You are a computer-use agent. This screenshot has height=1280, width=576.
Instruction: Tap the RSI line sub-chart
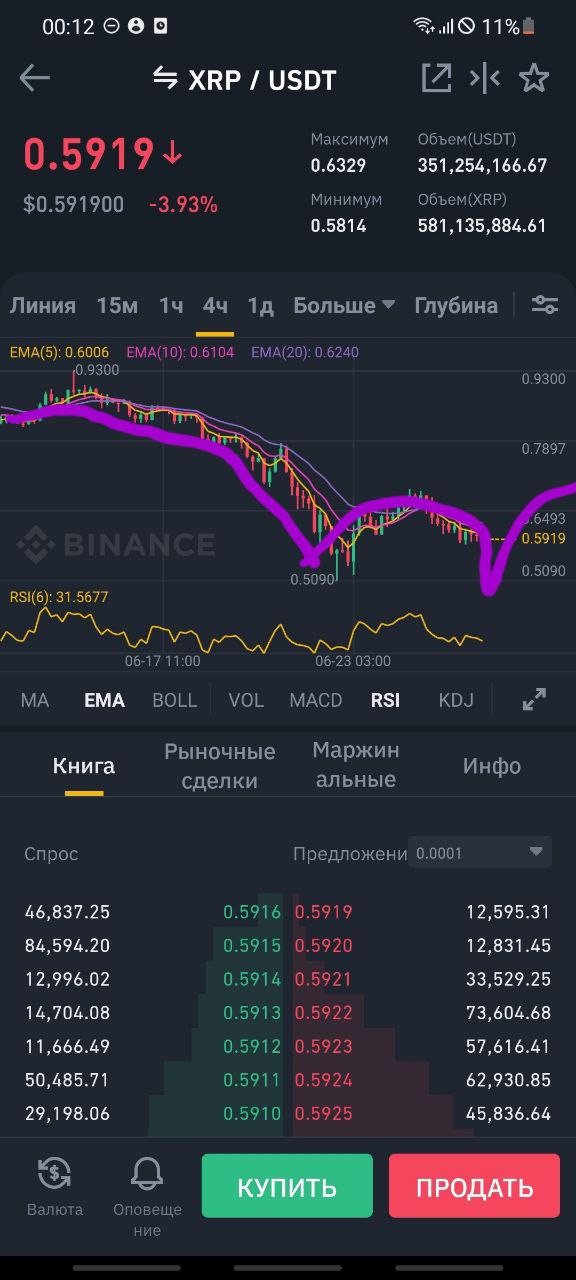(x=243, y=630)
